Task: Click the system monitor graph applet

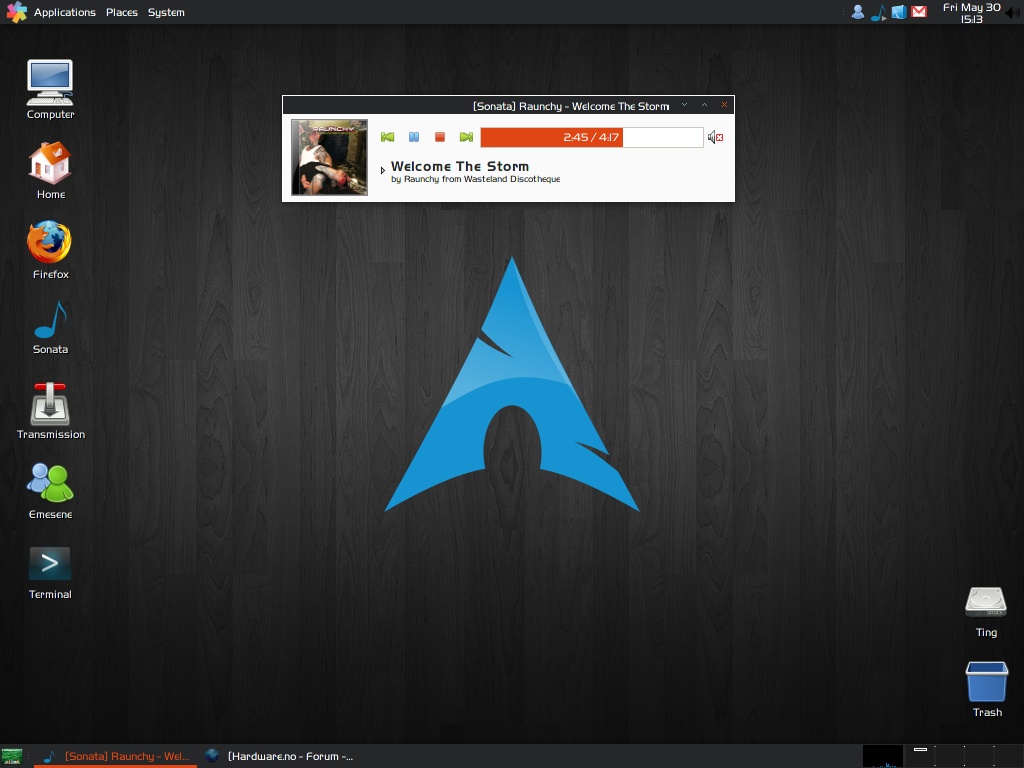Action: 883,756
